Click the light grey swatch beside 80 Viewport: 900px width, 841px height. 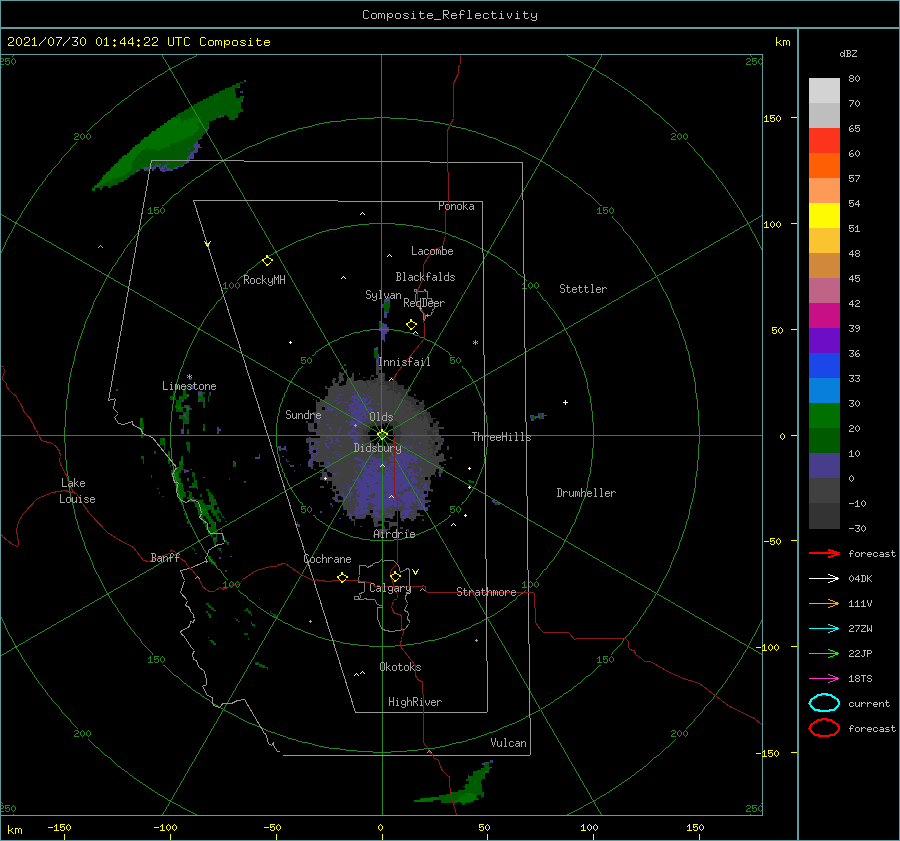(x=824, y=90)
